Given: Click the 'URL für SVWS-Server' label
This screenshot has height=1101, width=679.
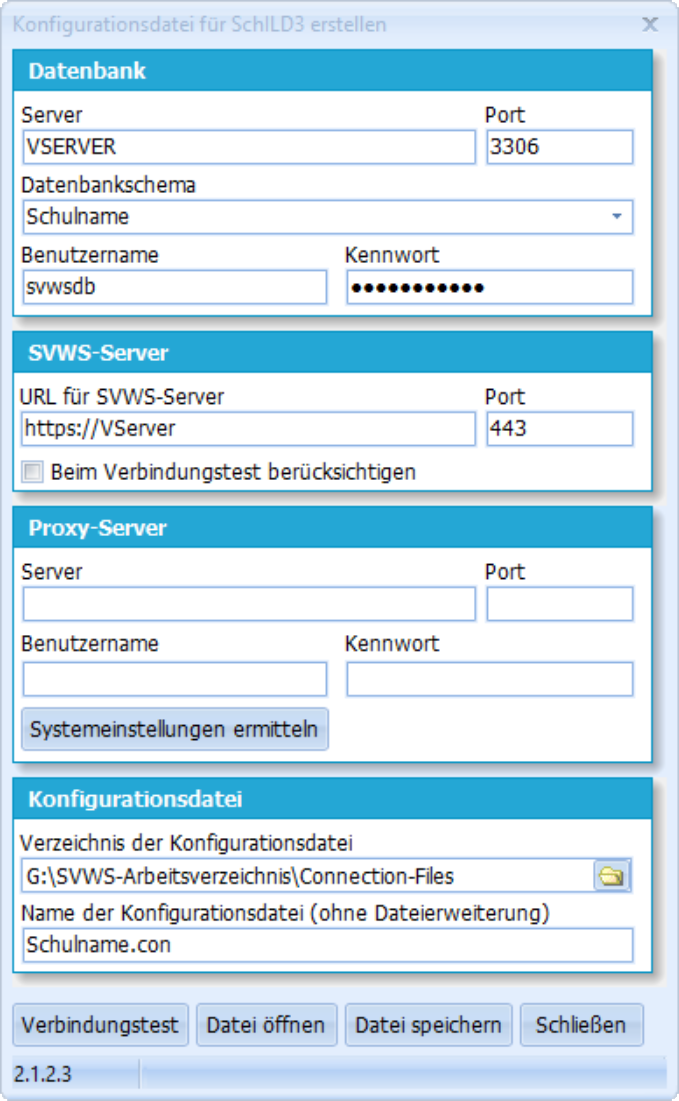Looking at the screenshot, I should click(122, 397).
